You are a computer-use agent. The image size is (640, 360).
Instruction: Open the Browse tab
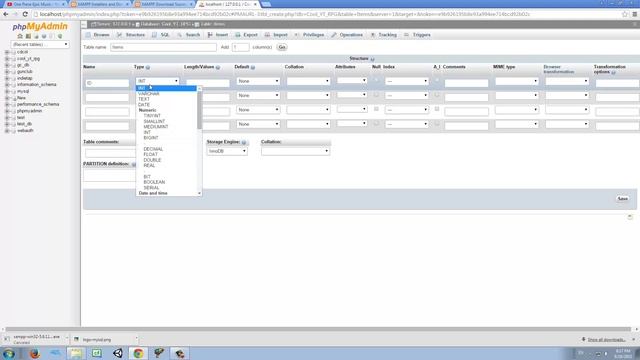click(x=98, y=35)
